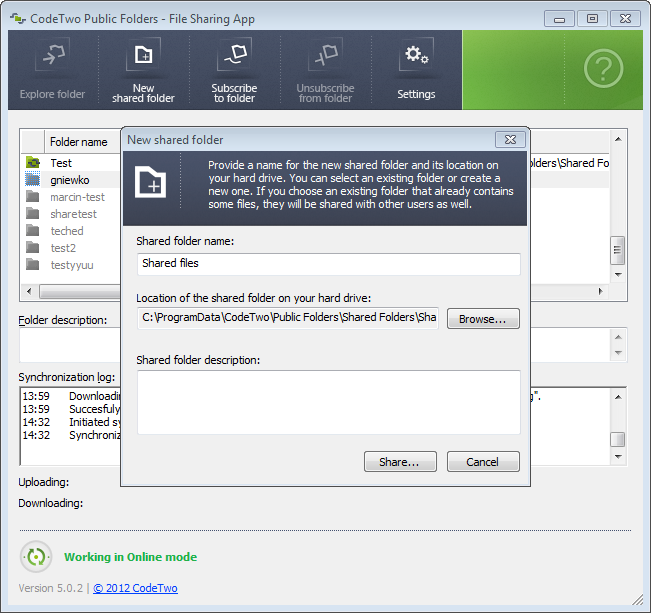
Task: Open the © 2012 CodeTwo link
Action: (135, 588)
